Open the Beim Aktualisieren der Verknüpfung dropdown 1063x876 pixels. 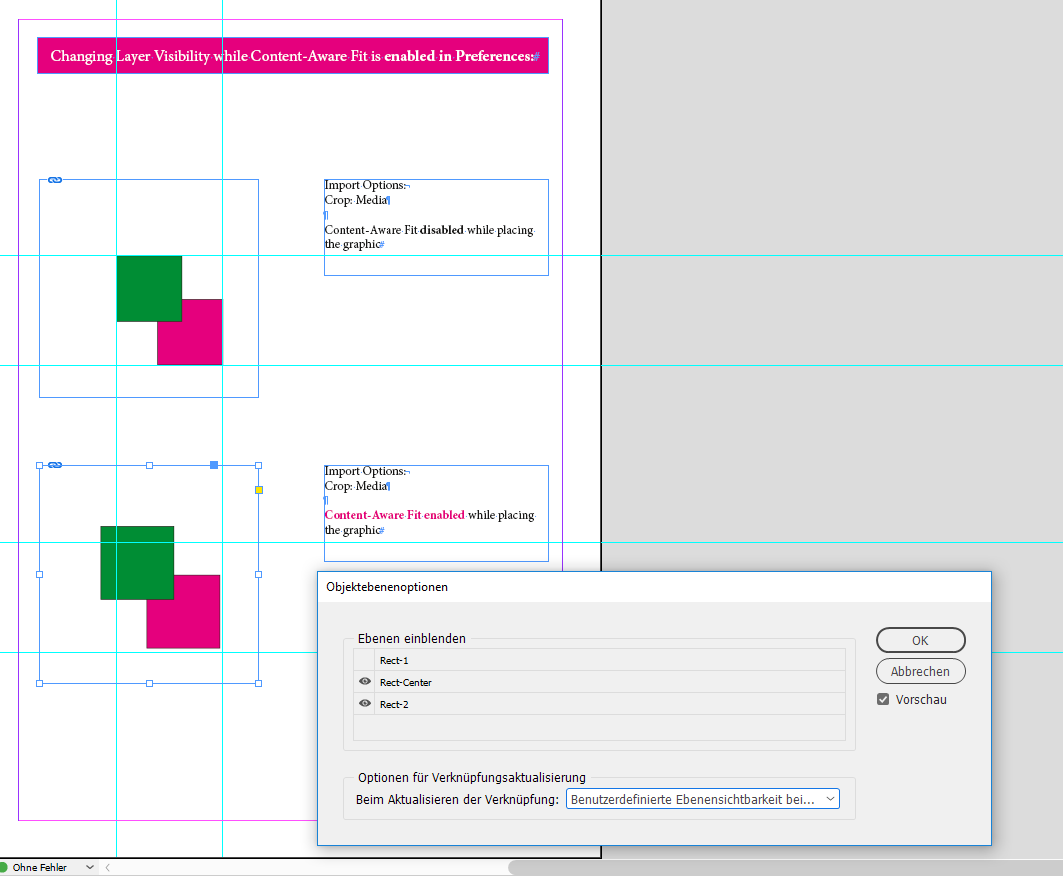702,799
